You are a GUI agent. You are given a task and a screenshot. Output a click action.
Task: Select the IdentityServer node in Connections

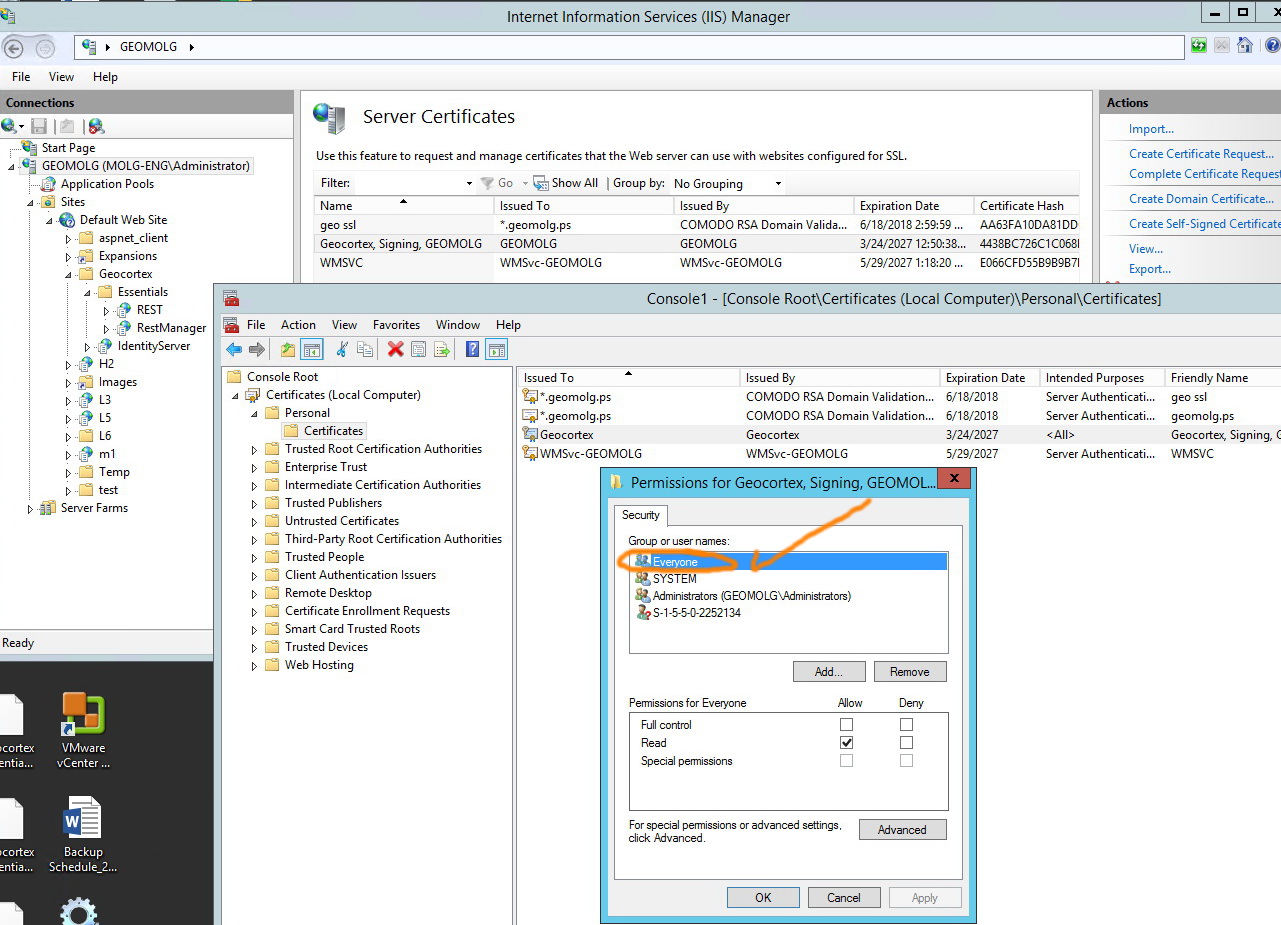153,346
